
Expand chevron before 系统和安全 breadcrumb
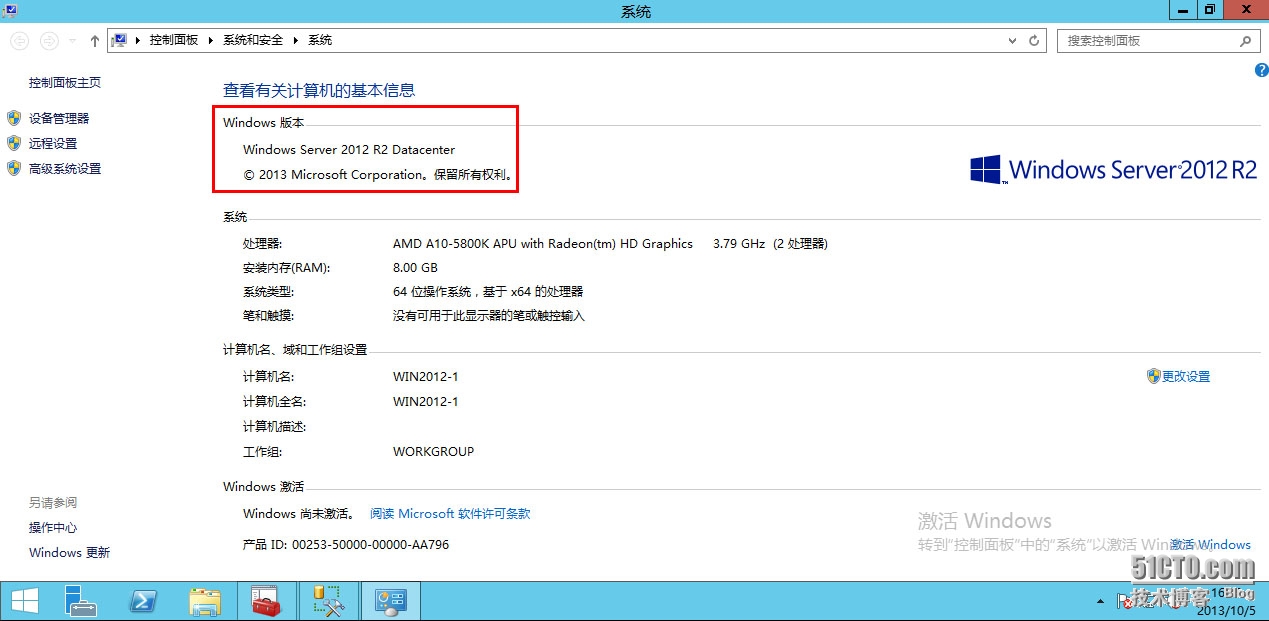(x=211, y=40)
